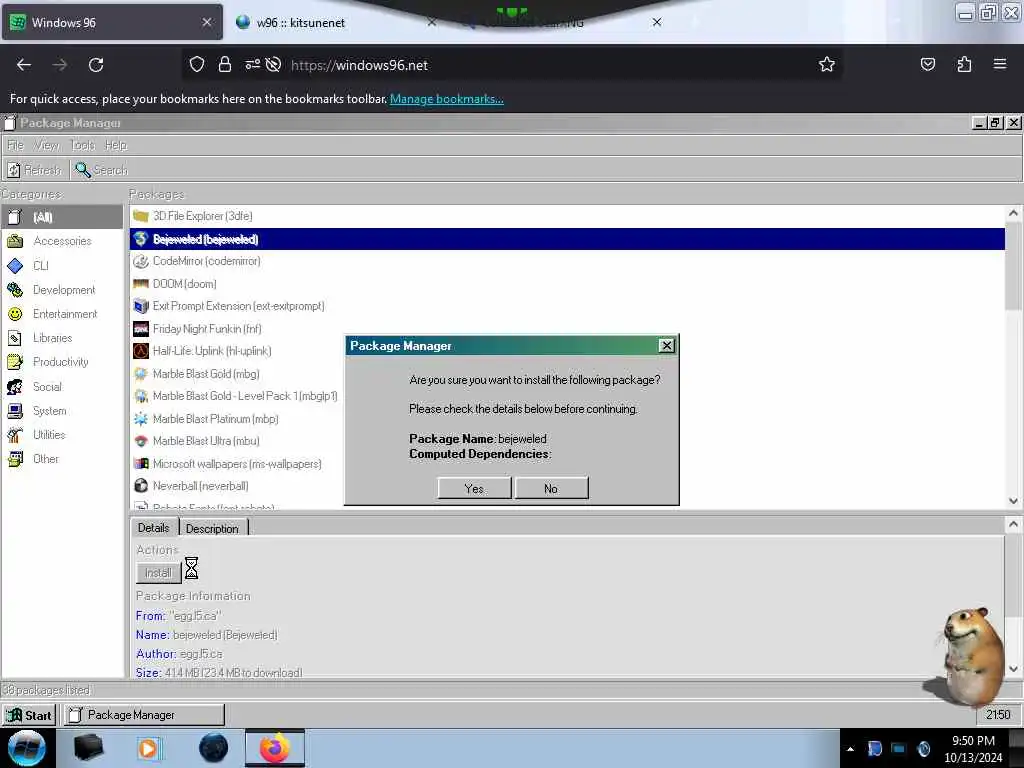
Task: Select Marble Blast Ultra package icon
Action: click(x=141, y=441)
